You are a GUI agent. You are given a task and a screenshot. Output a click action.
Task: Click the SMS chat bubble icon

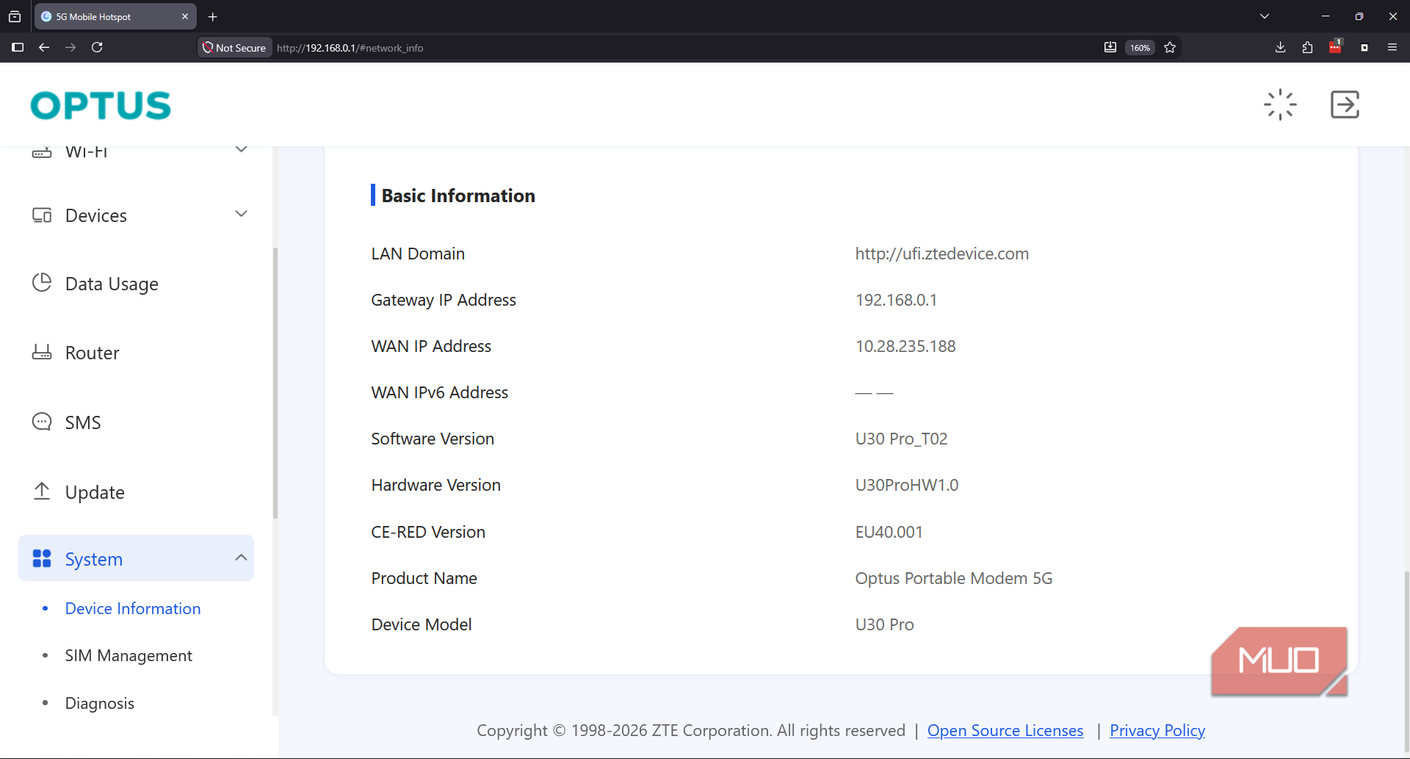point(42,422)
